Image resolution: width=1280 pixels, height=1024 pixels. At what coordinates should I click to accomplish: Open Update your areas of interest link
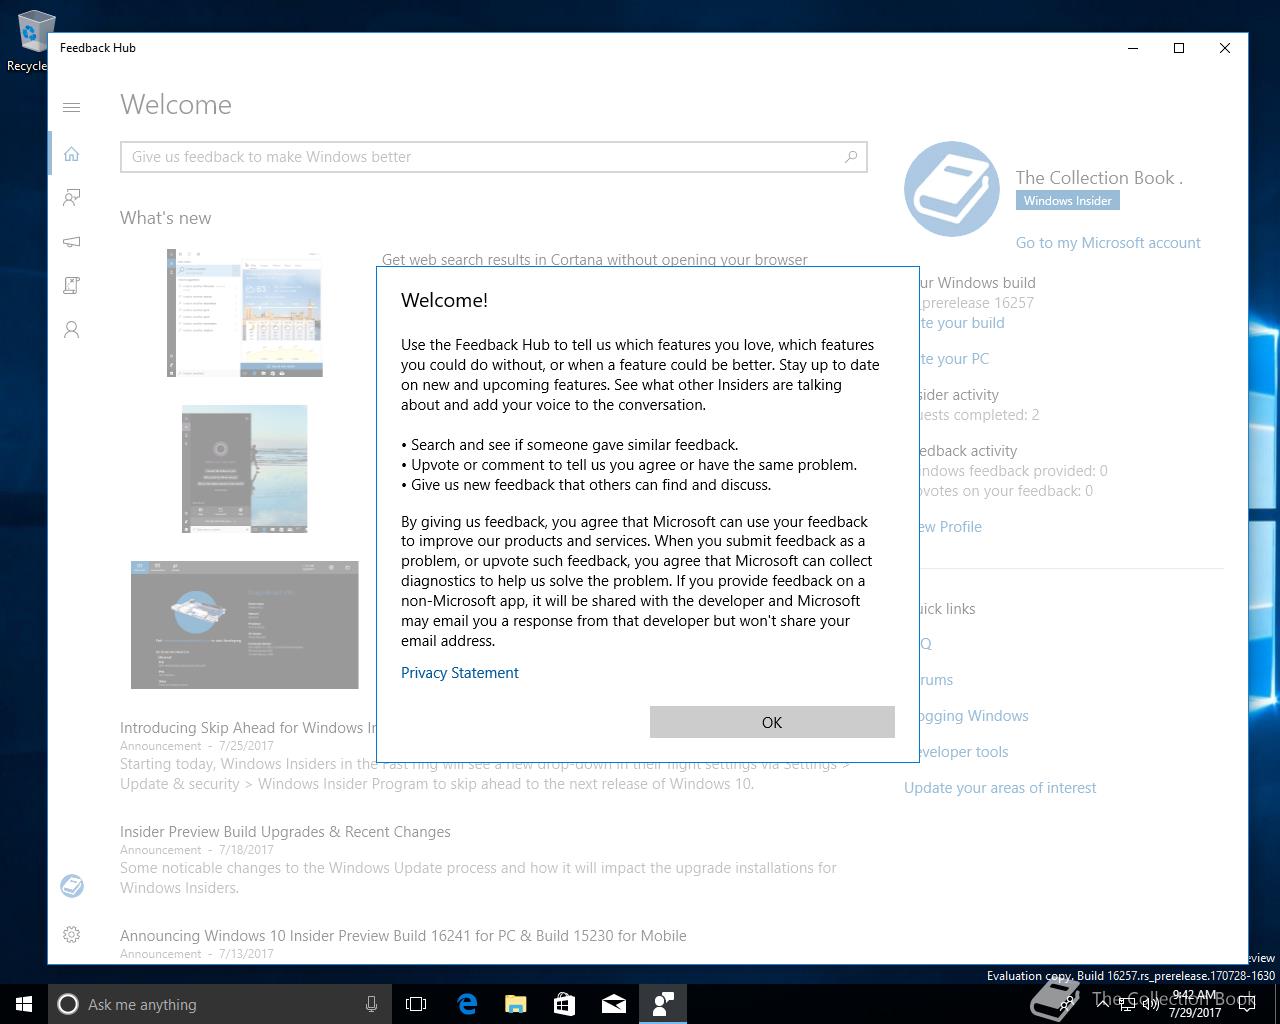[1000, 788]
